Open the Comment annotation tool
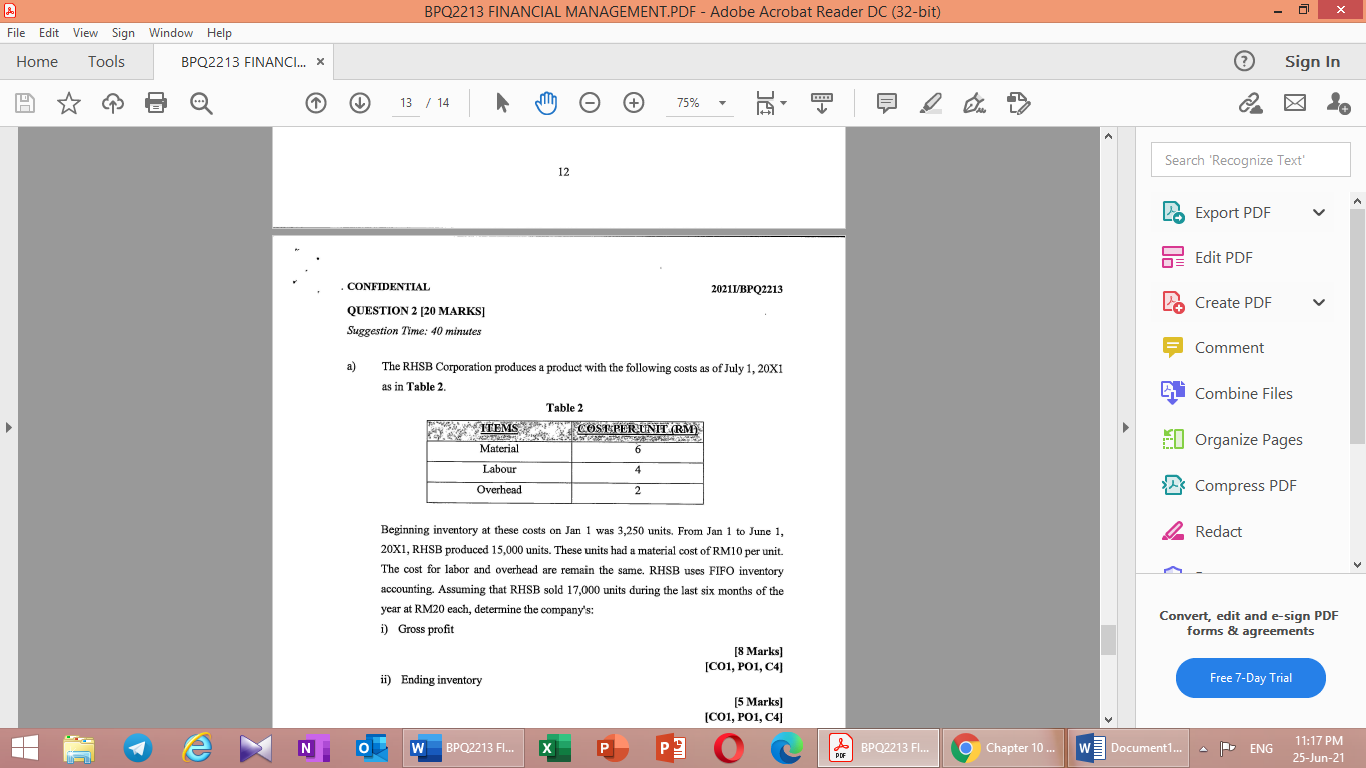Image resolution: width=1366 pixels, height=768 pixels. pyautogui.click(x=885, y=103)
